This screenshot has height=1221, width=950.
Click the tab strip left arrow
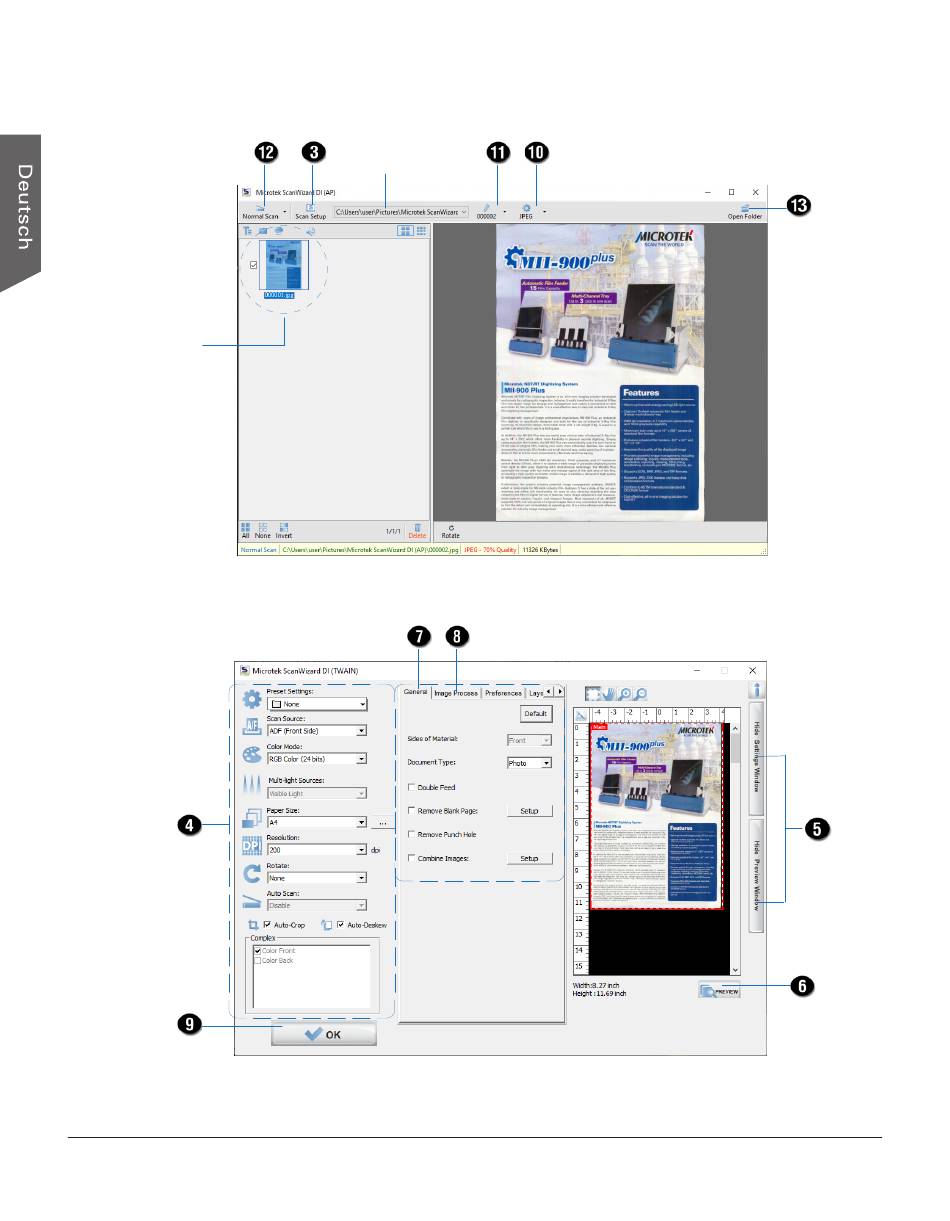coord(548,692)
